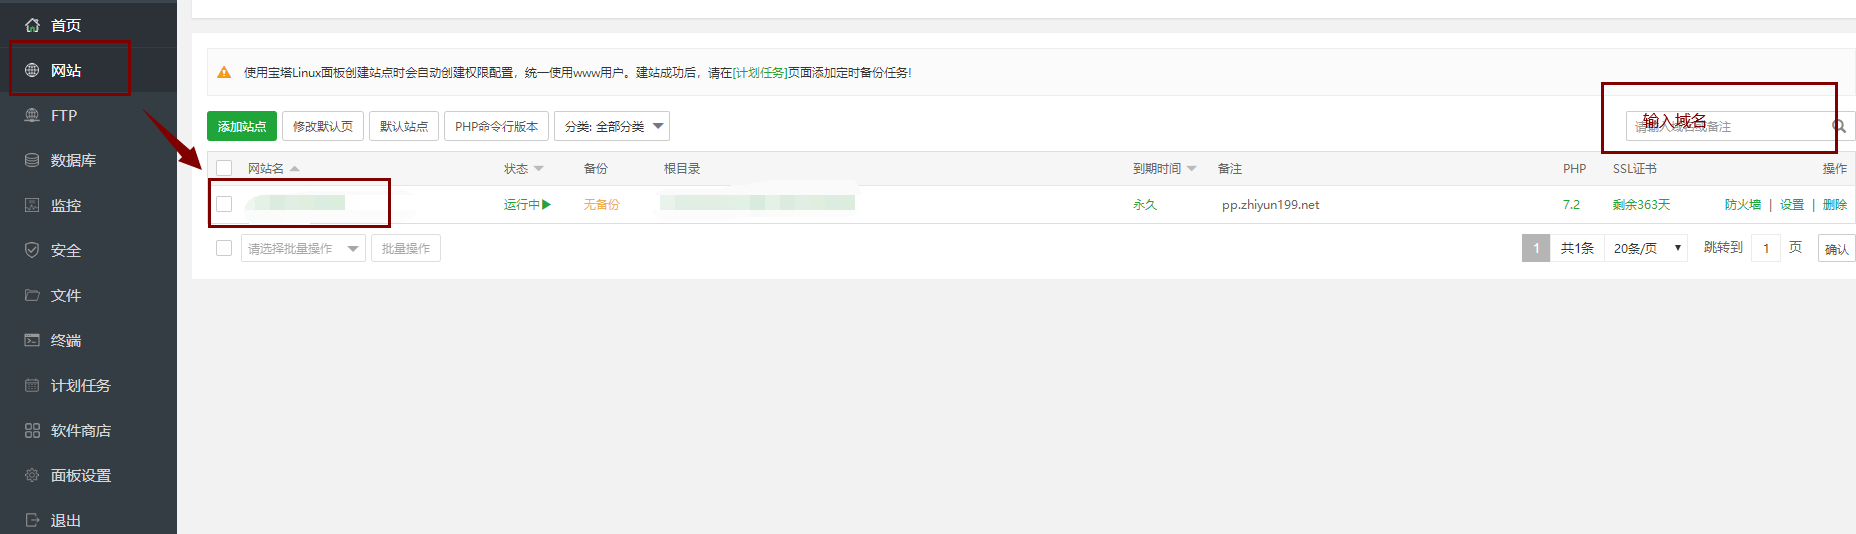Click the domain search input field
This screenshot has height=534, width=1856.
(x=1726, y=126)
